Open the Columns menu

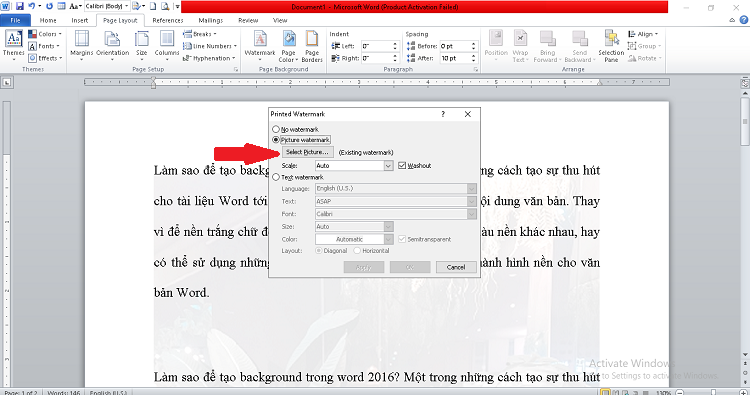[167, 46]
